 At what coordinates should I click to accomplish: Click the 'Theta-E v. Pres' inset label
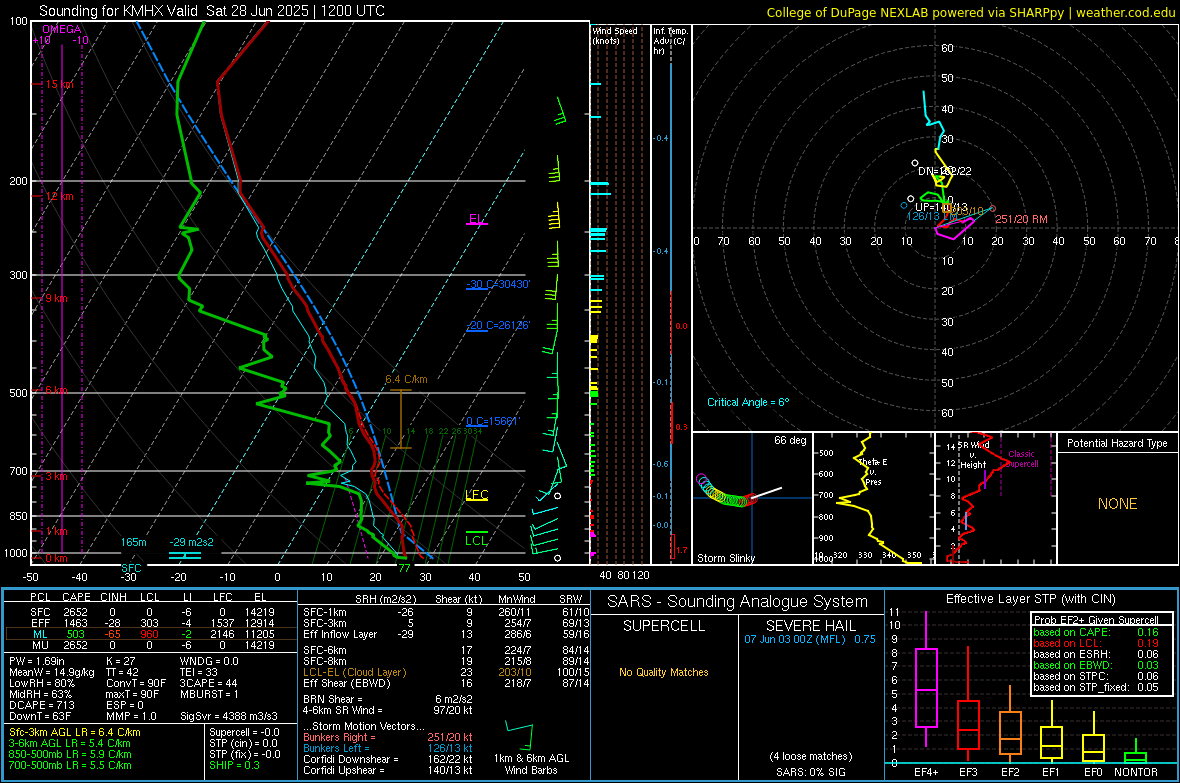[873, 472]
